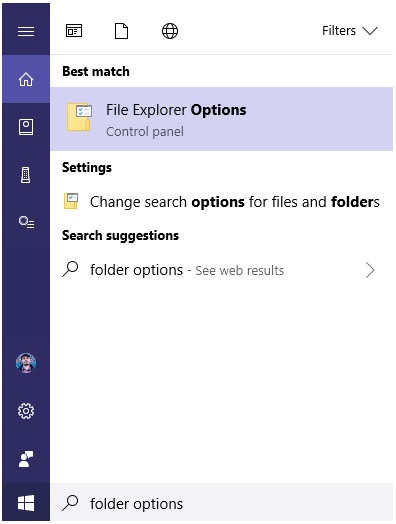Click the Search suggestions heading
Screen dimensions: 396x524
click(x=120, y=236)
